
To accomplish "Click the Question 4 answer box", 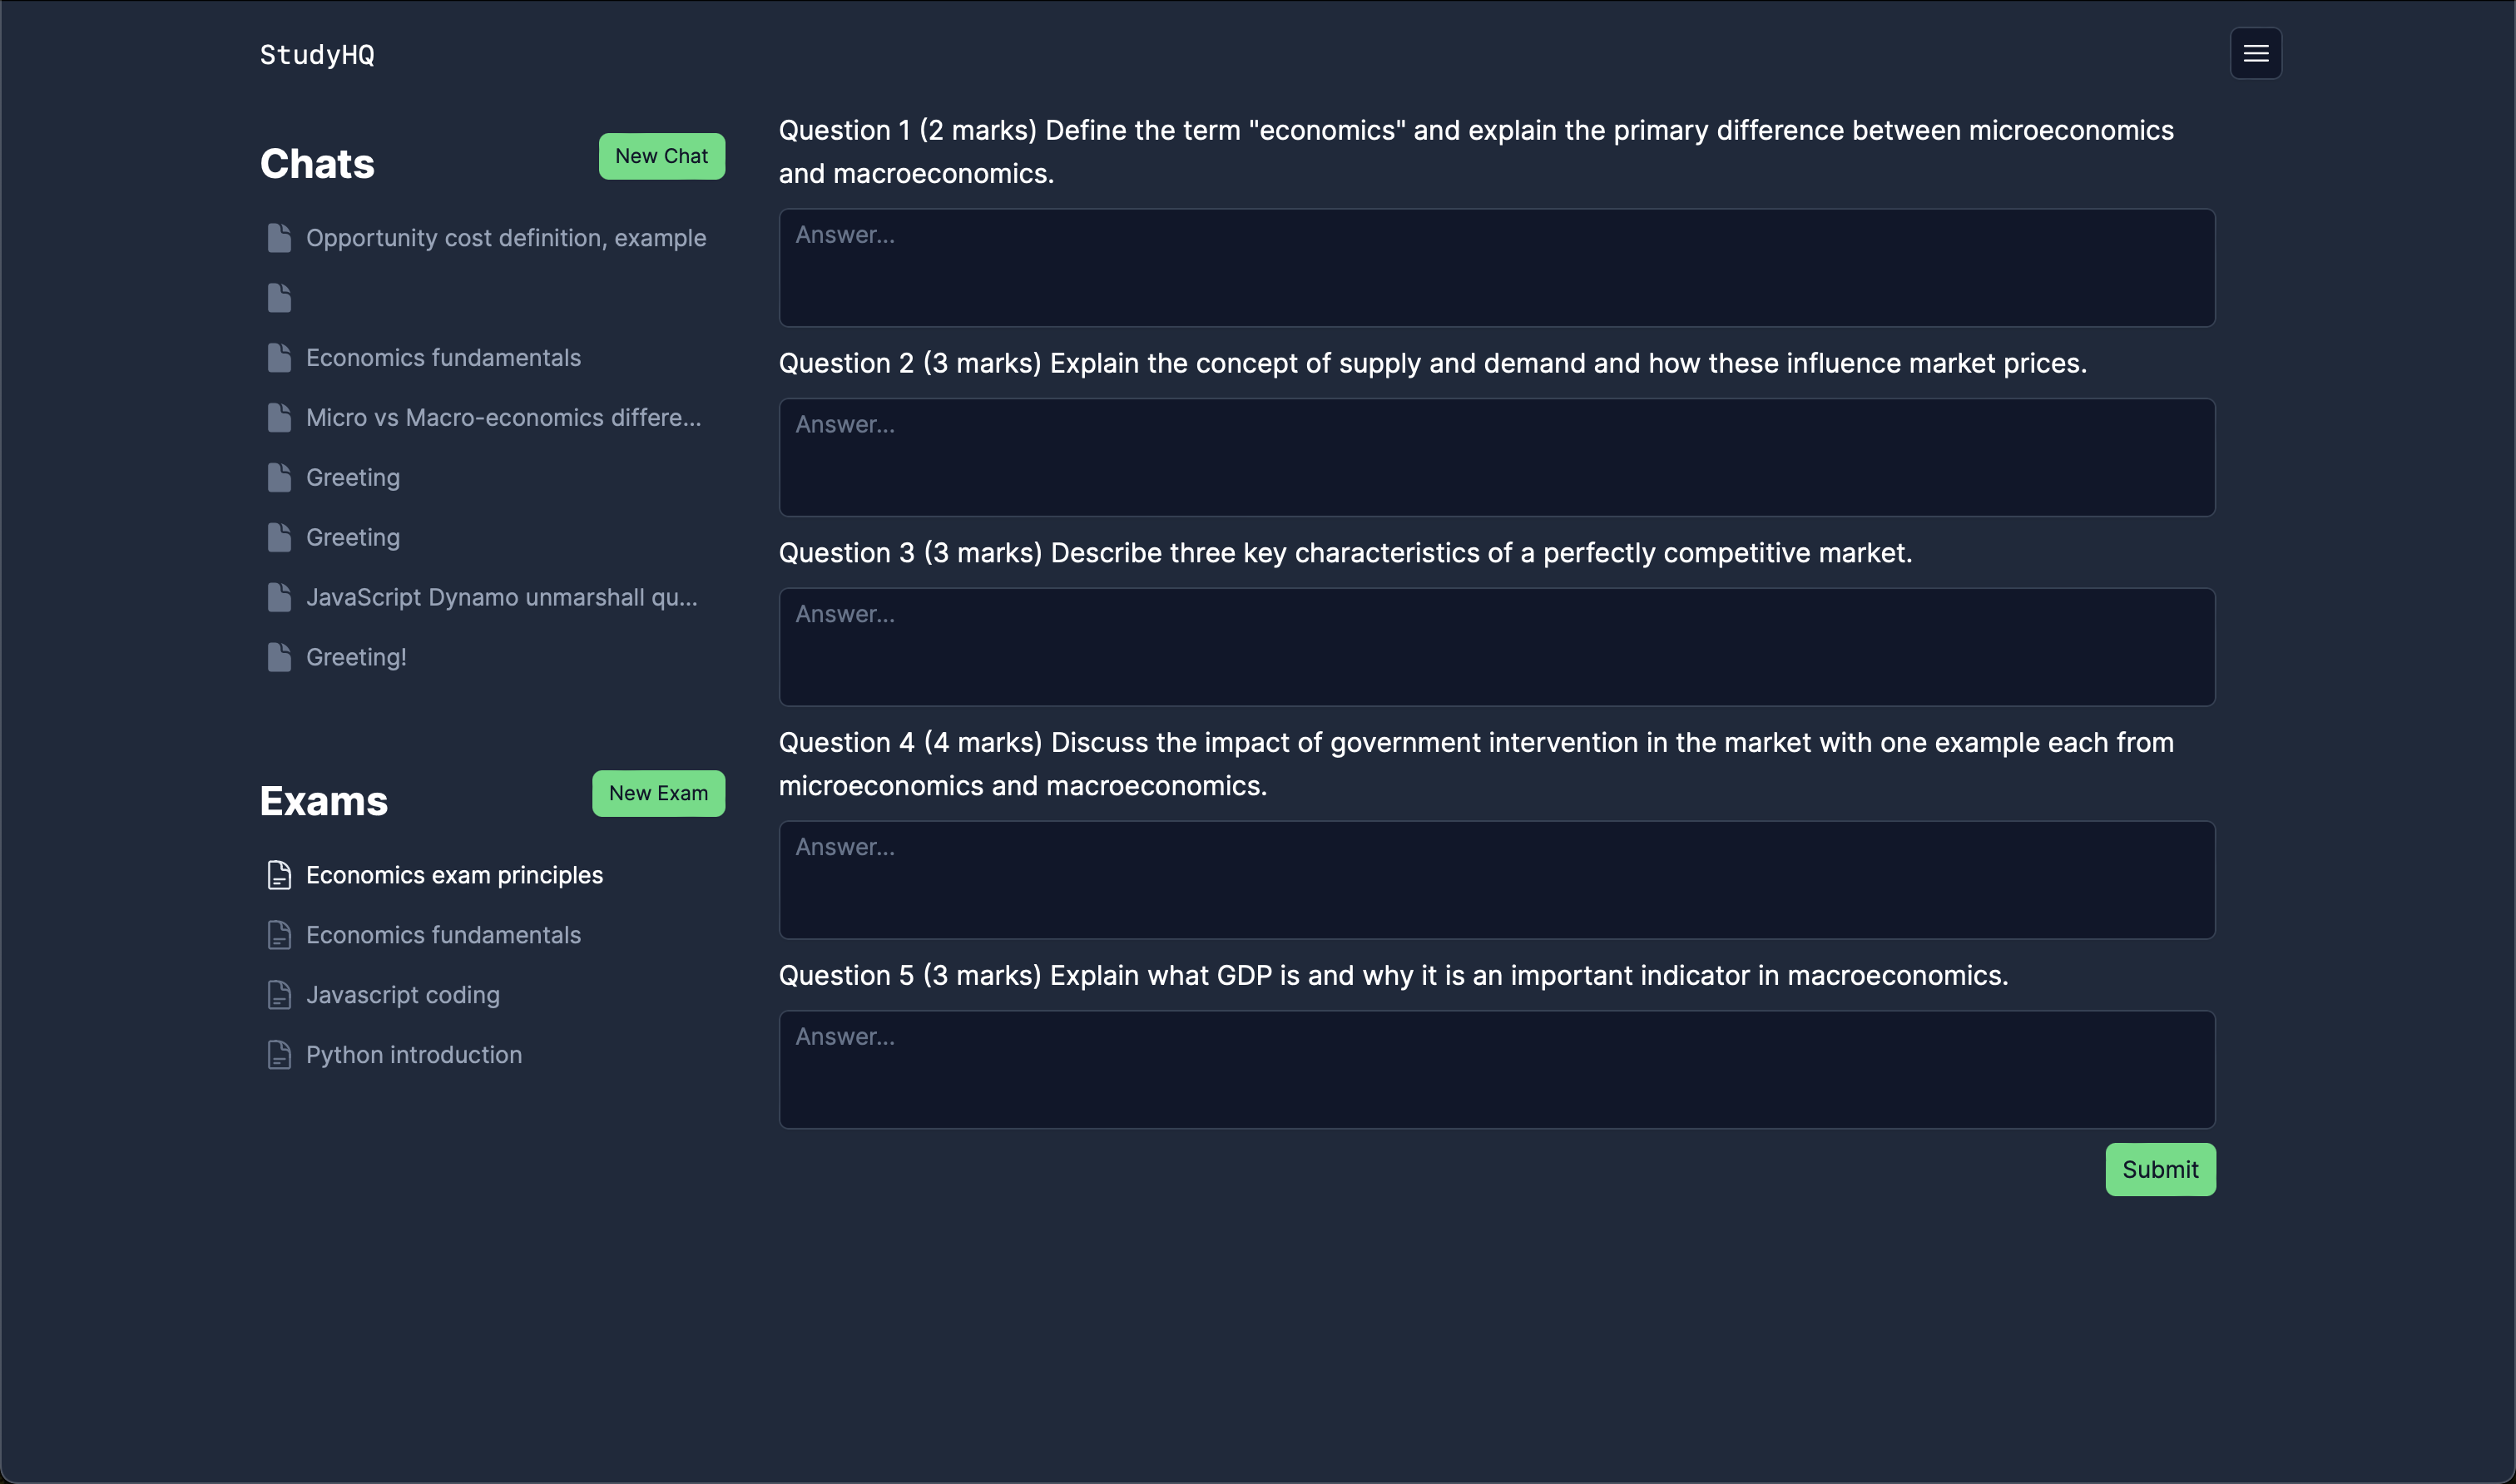I will pos(1497,880).
